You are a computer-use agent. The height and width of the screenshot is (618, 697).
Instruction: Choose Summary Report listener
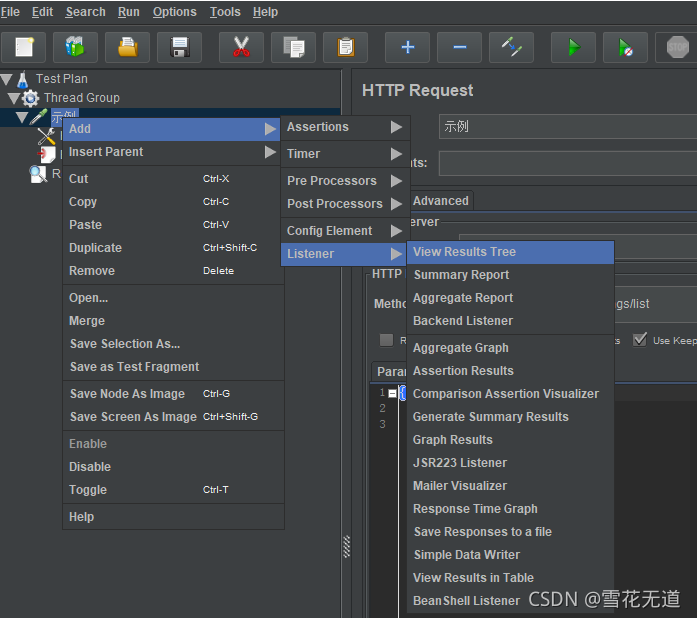pyautogui.click(x=510, y=275)
